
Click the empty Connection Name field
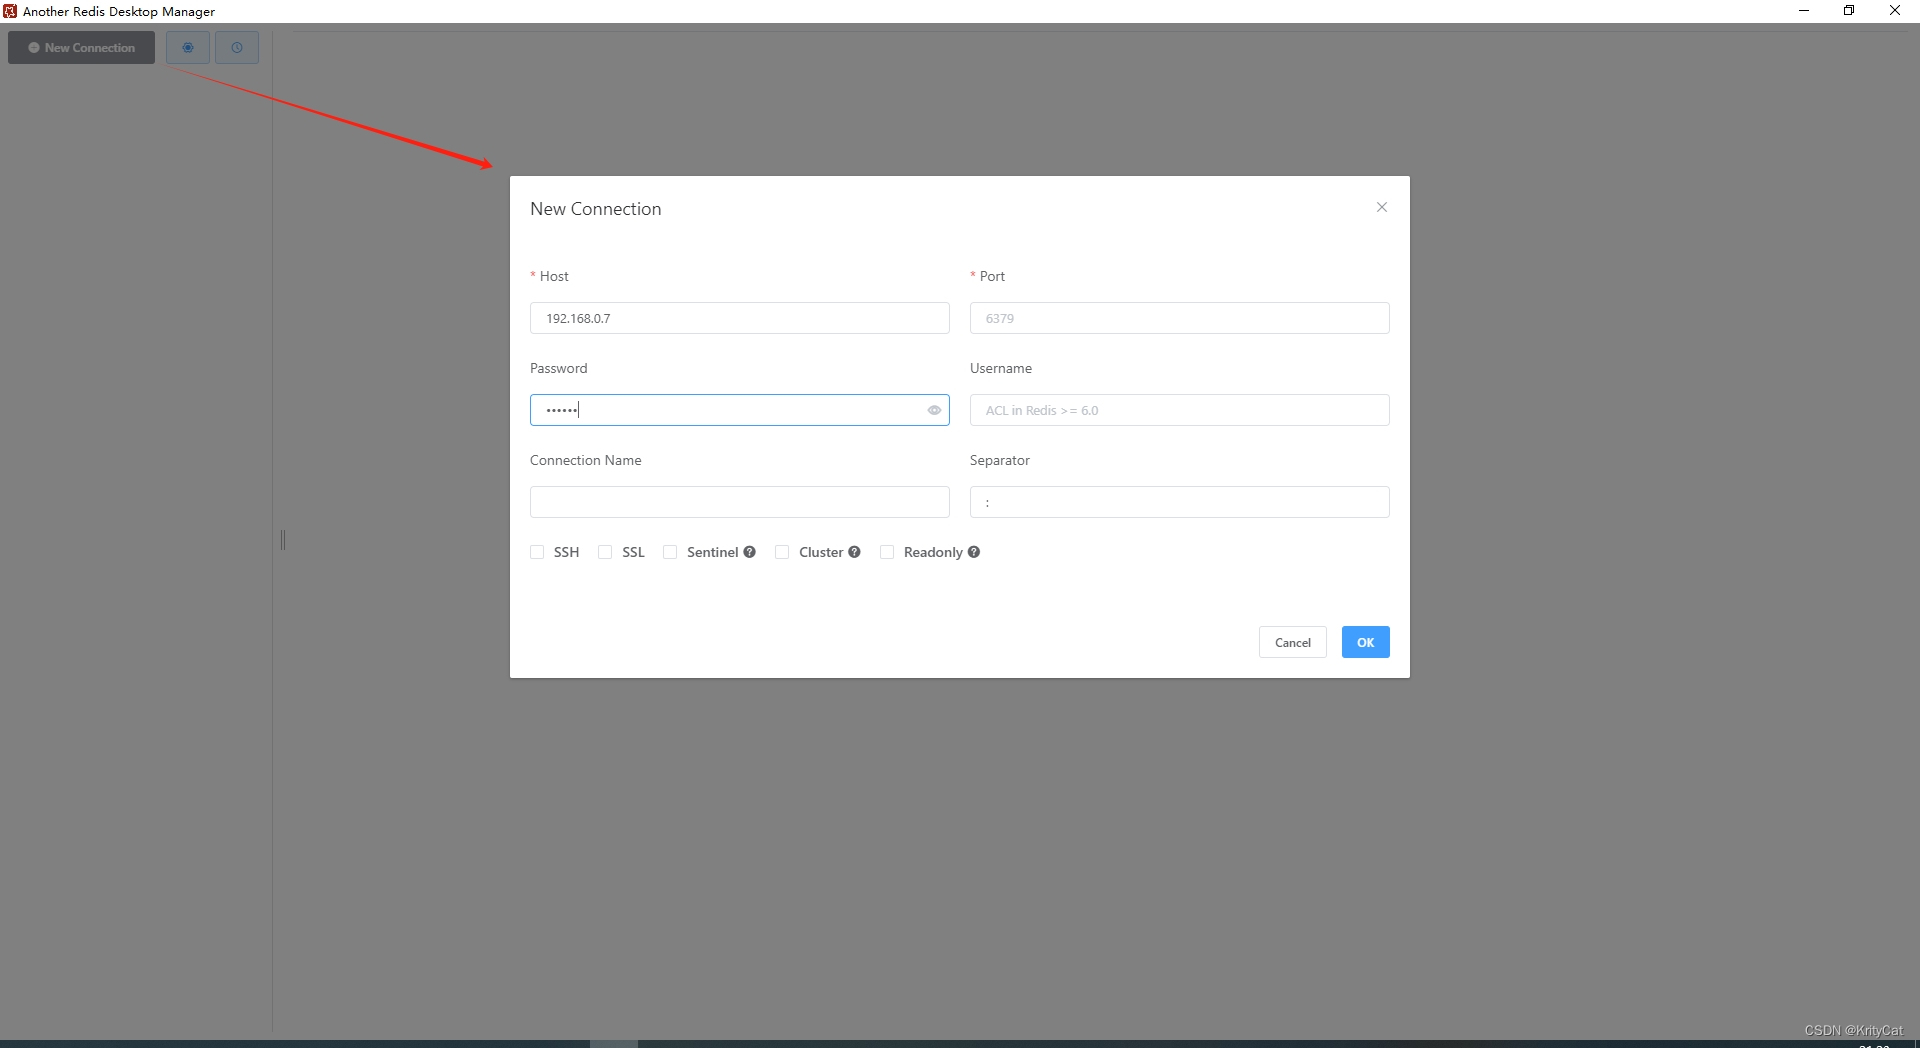(x=740, y=501)
